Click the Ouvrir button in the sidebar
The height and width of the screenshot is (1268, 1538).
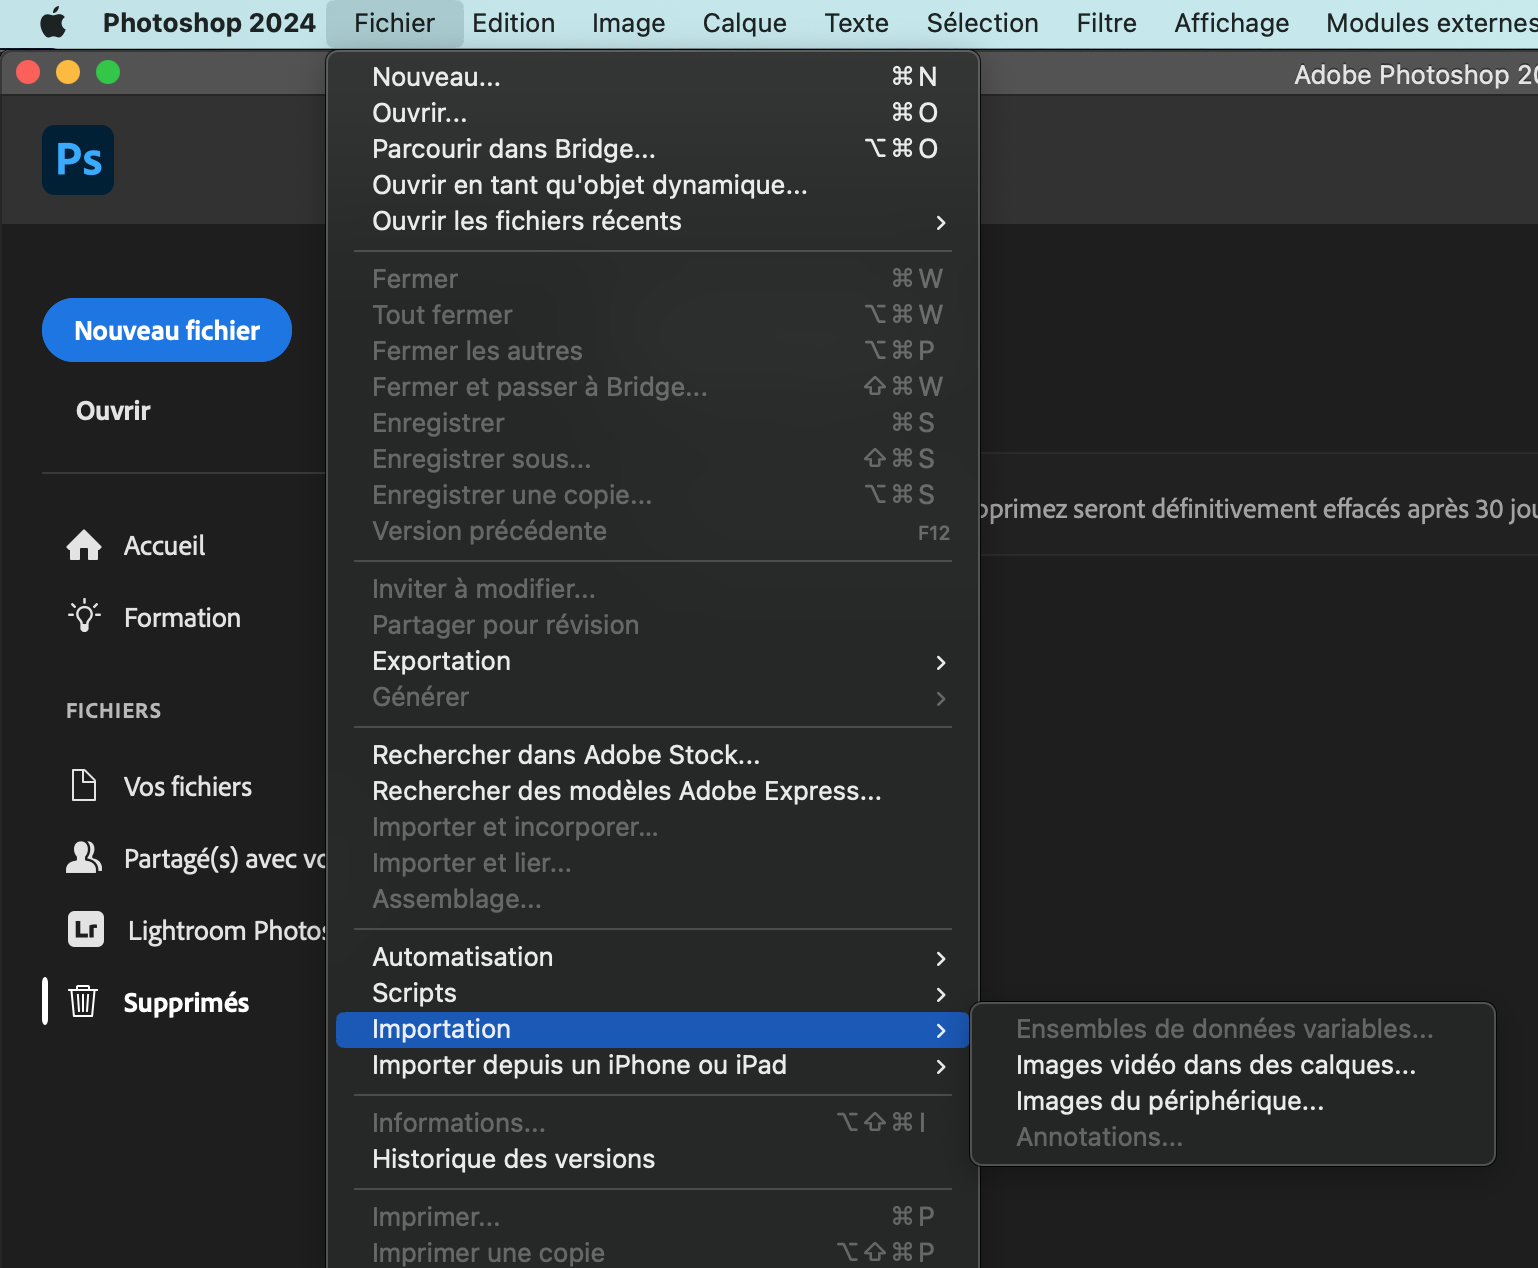click(x=113, y=411)
